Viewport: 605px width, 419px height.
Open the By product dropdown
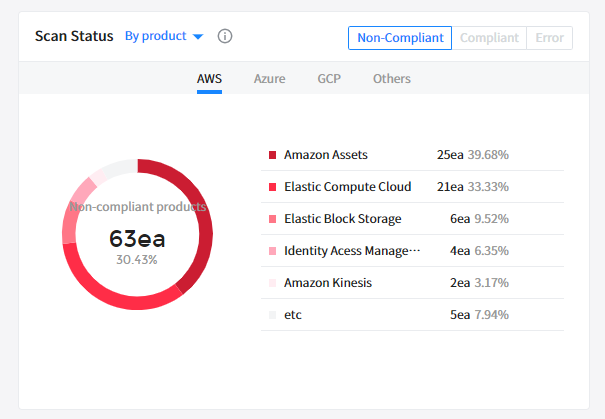(x=156, y=36)
